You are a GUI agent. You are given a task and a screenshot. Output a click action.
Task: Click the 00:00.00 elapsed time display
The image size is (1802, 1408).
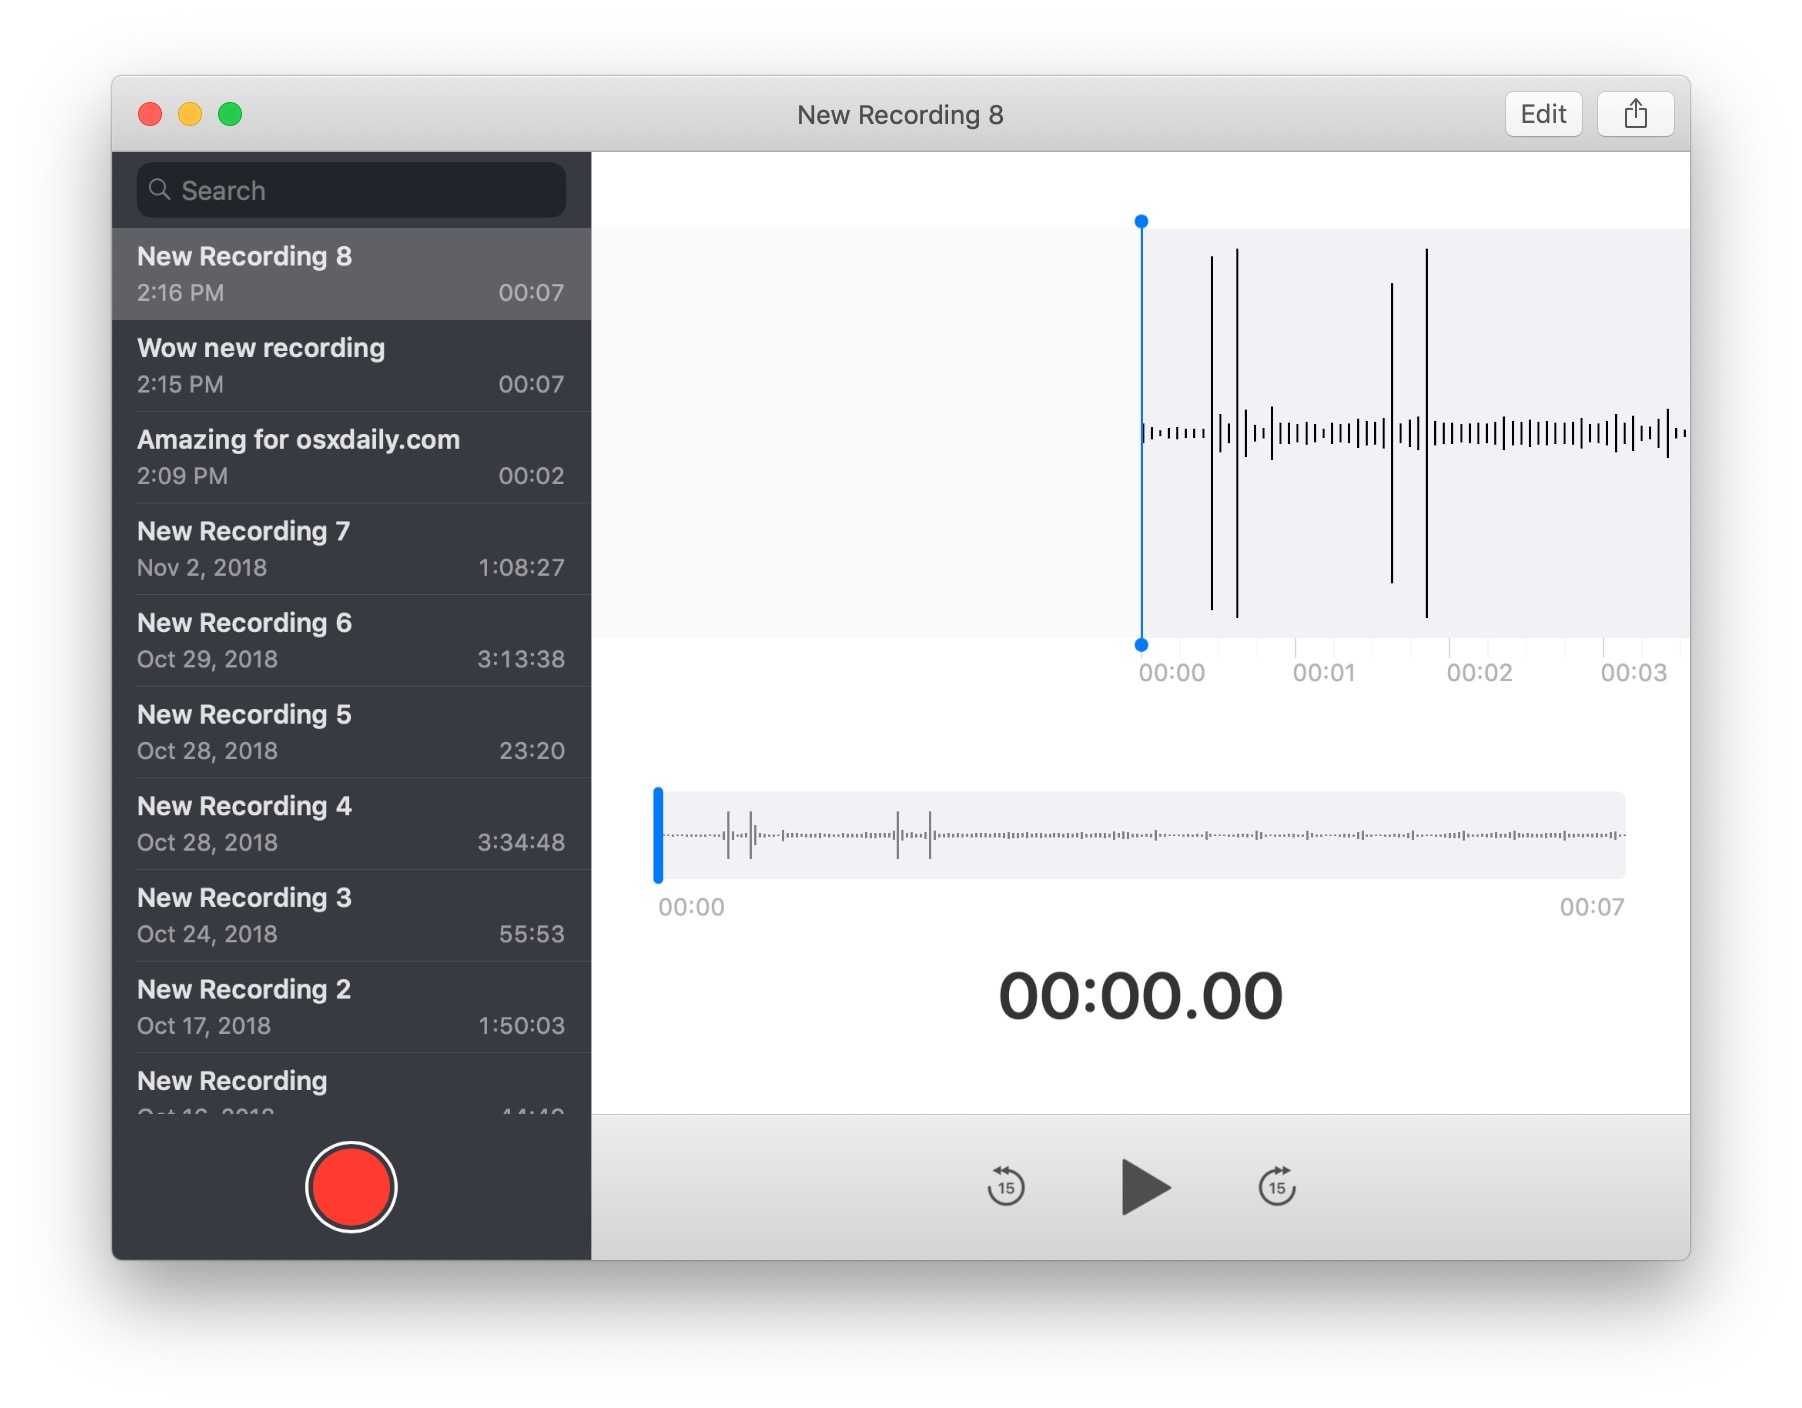1141,996
